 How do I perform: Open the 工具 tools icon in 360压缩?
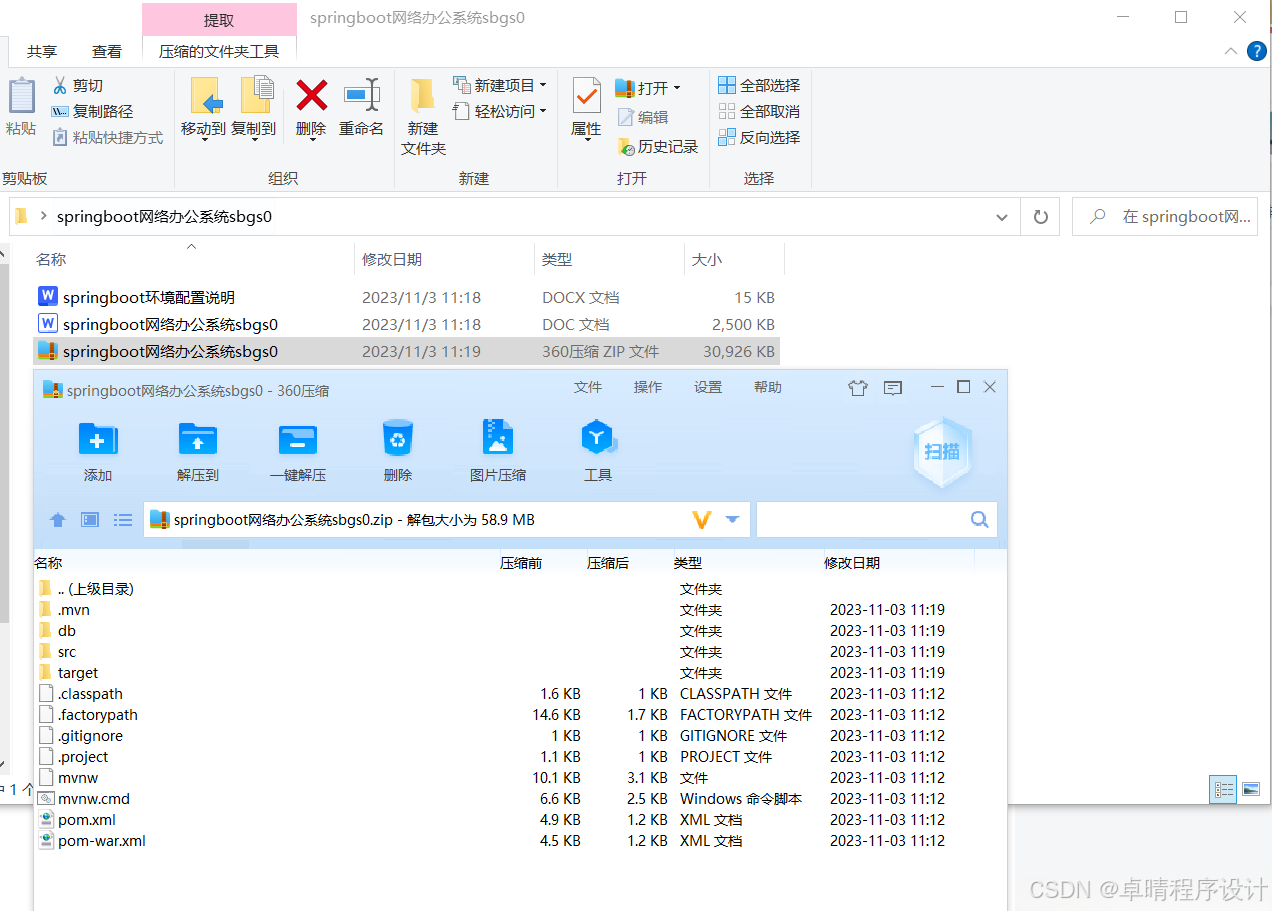(x=598, y=439)
